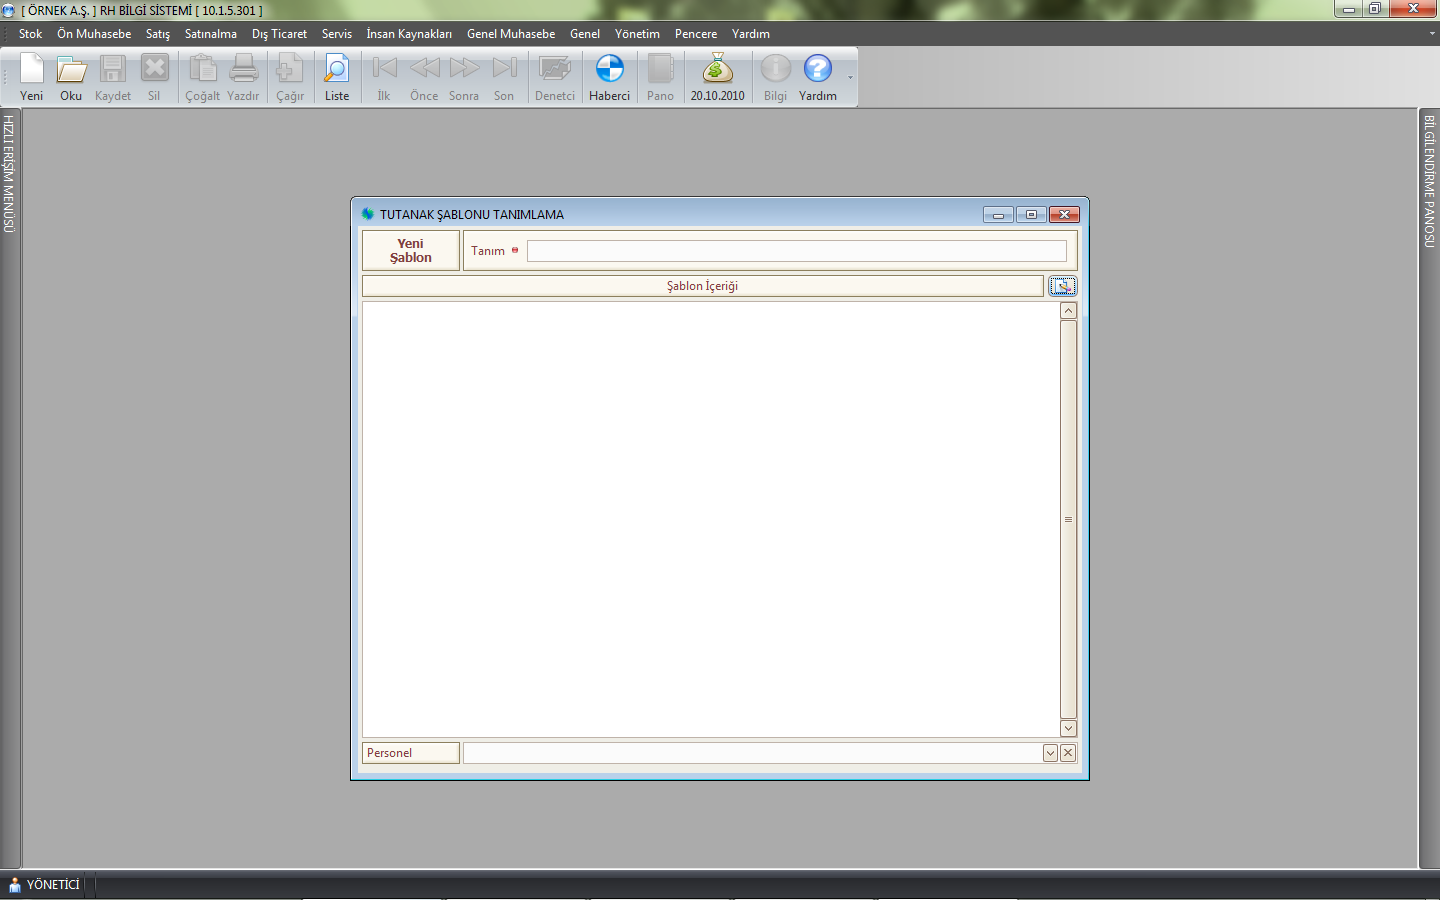
Task: Click the icon button beside Şablon İçeriği
Action: point(1063,286)
